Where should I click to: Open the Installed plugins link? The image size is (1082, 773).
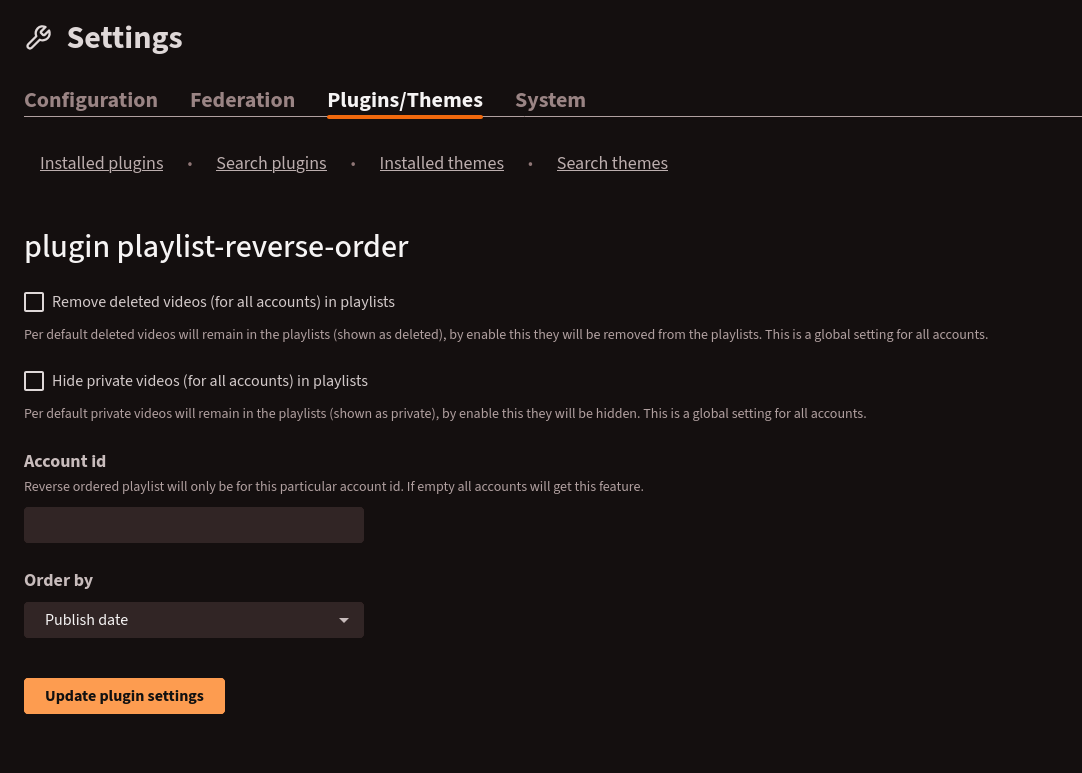101,163
